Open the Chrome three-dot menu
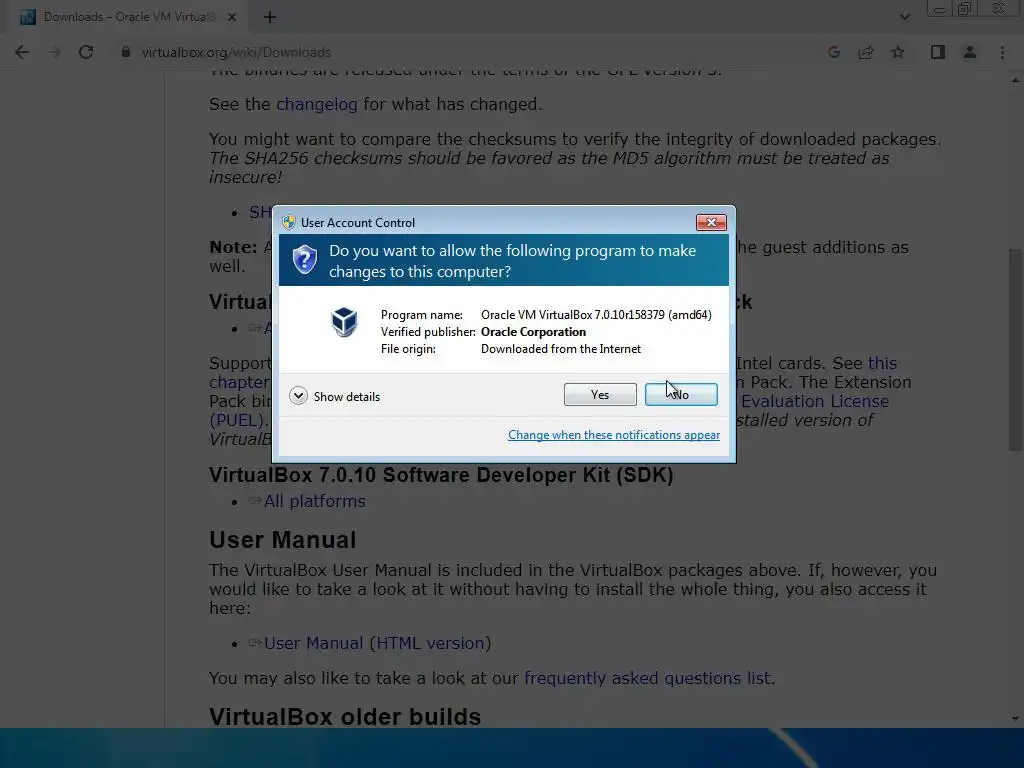The height and width of the screenshot is (768, 1024). tap(1002, 52)
